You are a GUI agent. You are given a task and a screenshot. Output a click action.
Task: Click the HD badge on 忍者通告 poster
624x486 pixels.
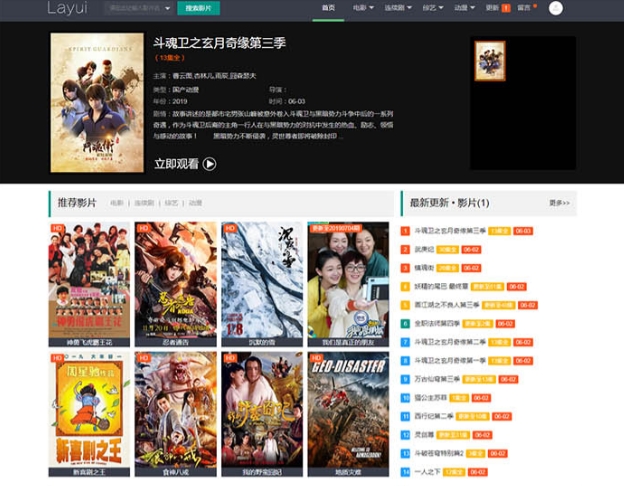[x=144, y=228]
